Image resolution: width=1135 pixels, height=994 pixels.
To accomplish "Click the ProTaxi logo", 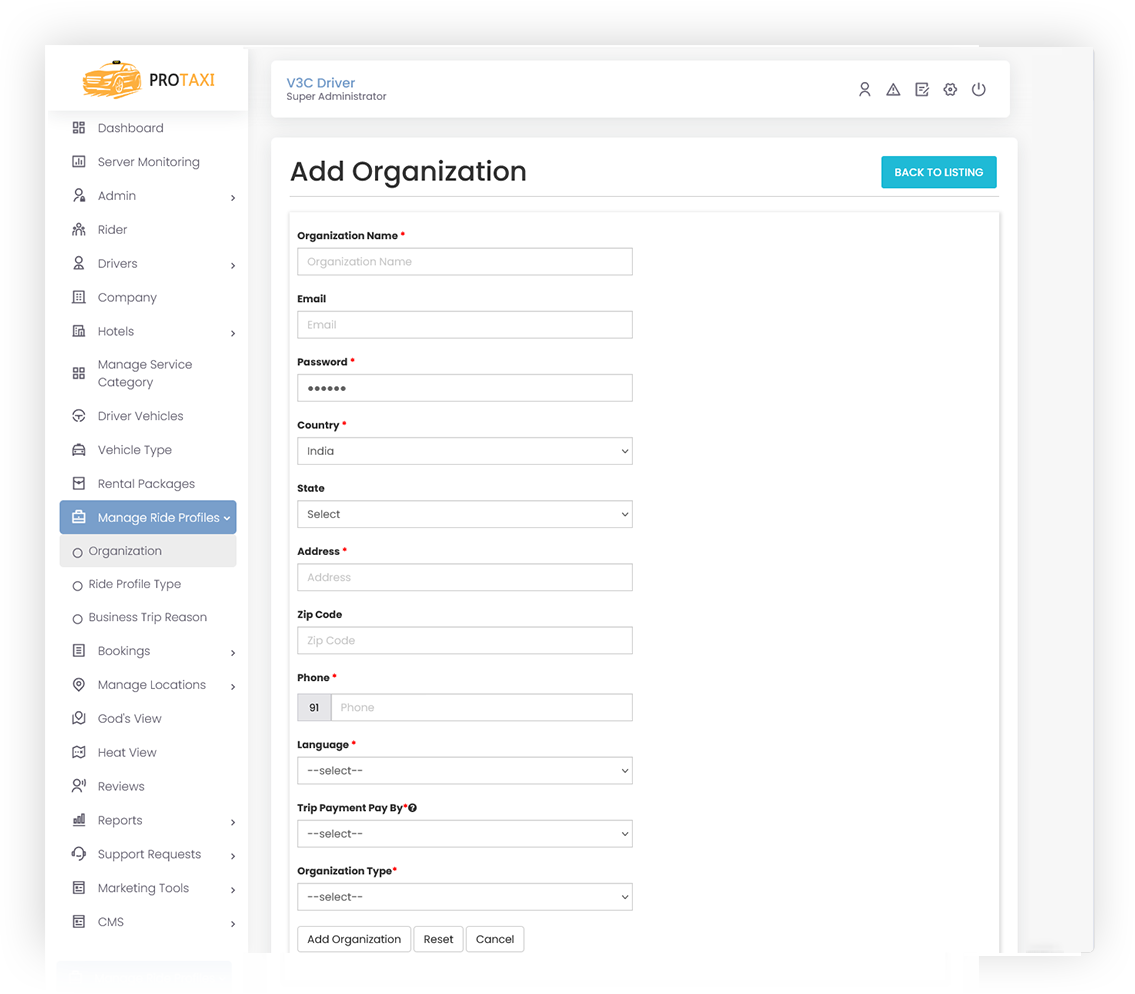I will (x=148, y=80).
